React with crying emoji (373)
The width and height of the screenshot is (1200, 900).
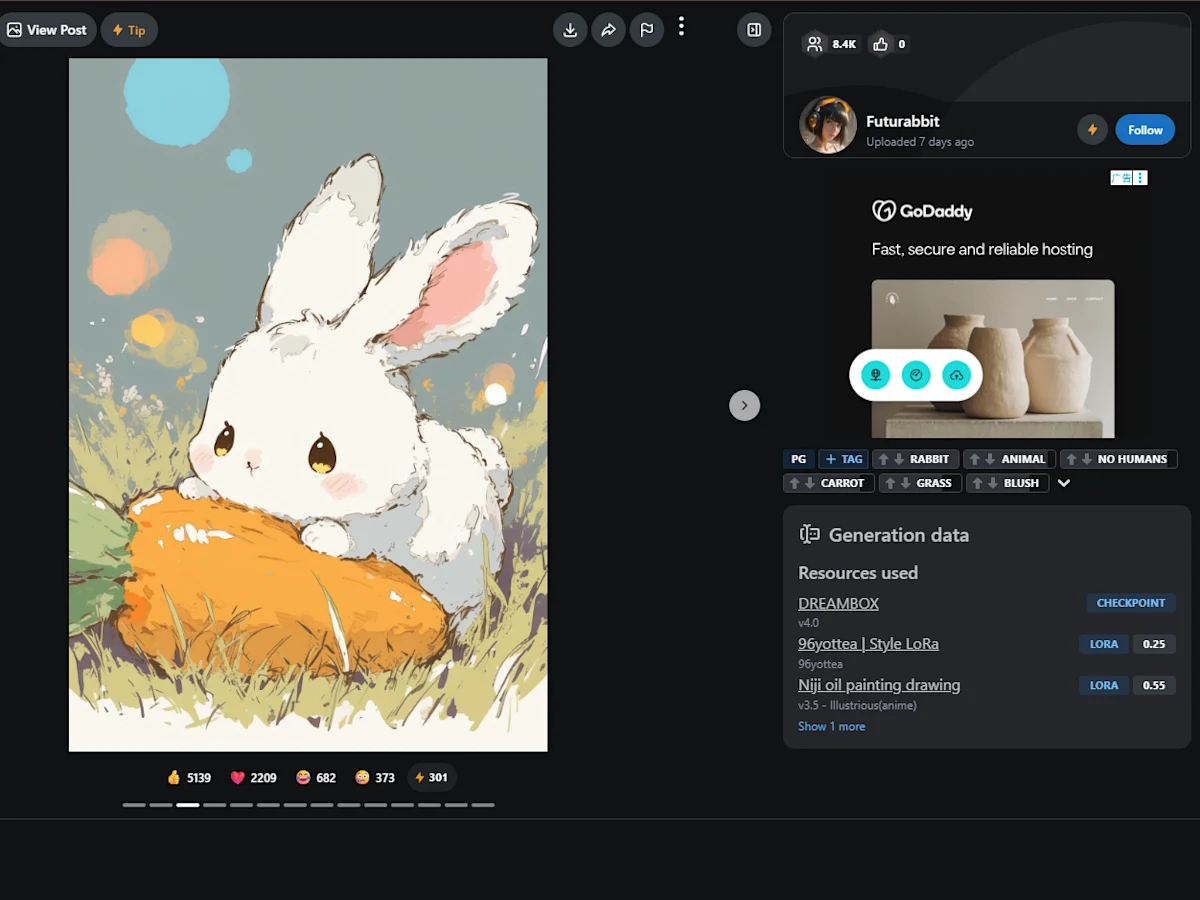(x=375, y=777)
